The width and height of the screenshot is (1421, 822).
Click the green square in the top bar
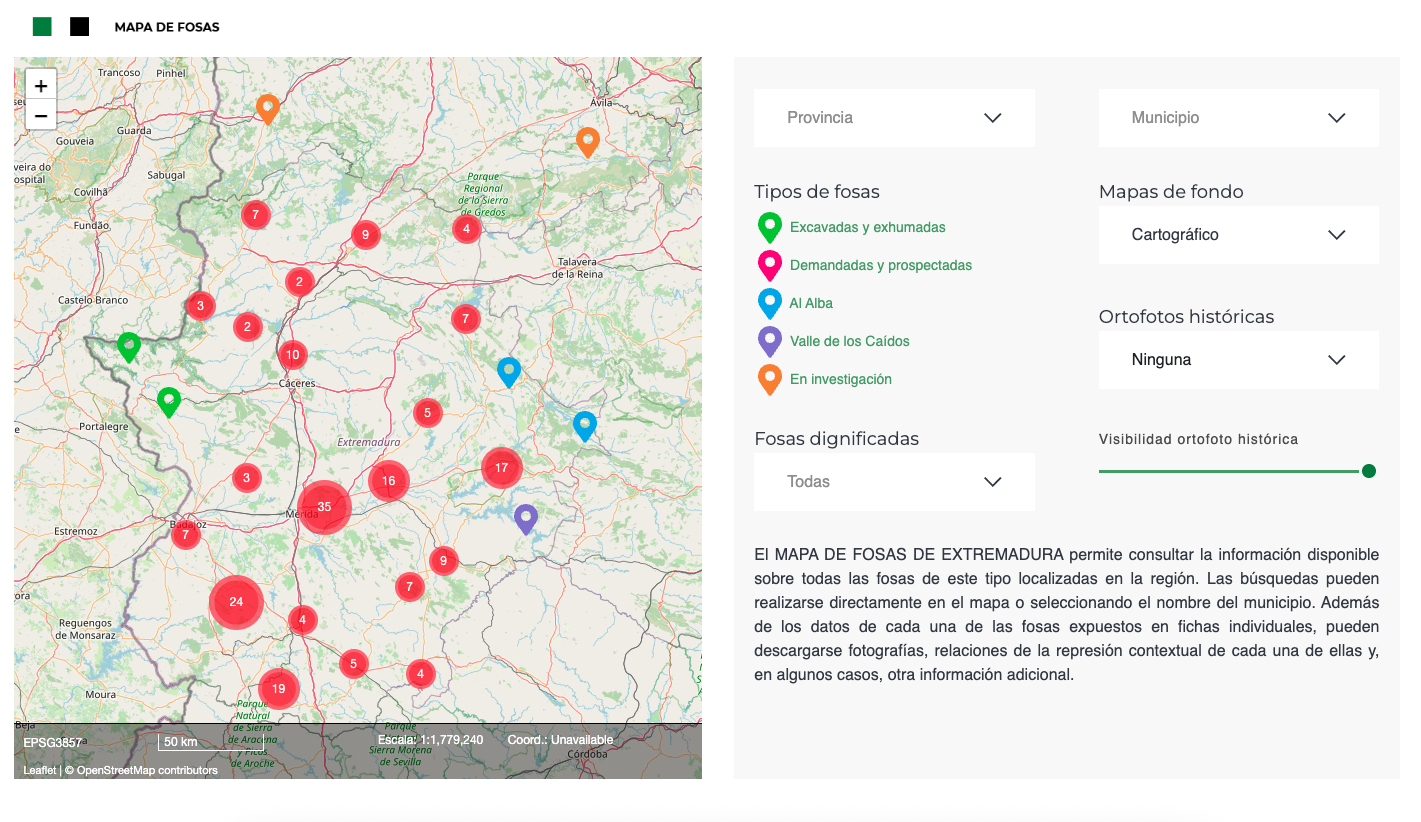coord(40,25)
